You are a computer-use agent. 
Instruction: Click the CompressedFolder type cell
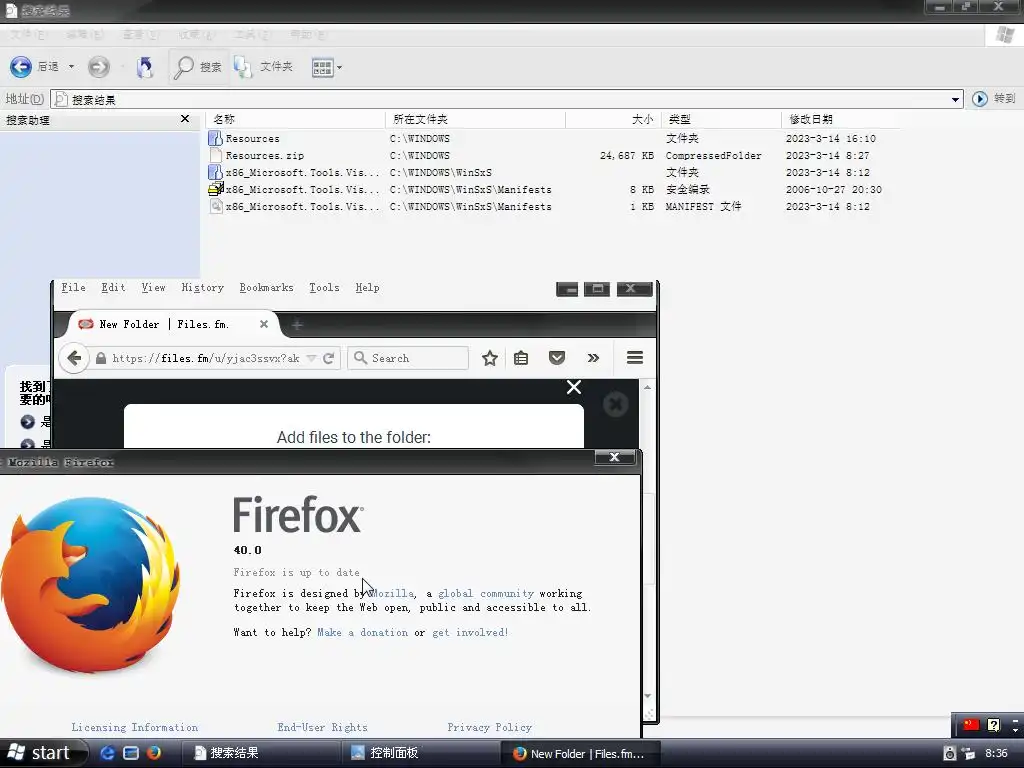[713, 155]
